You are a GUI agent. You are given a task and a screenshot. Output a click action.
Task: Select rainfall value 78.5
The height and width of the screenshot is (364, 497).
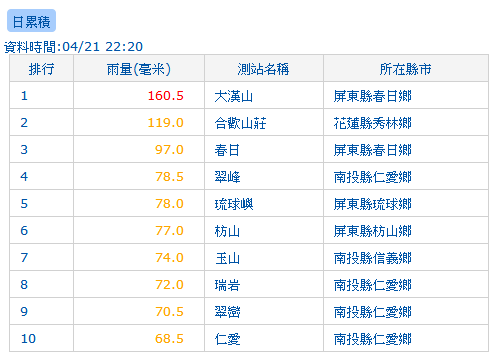pyautogui.click(x=169, y=177)
